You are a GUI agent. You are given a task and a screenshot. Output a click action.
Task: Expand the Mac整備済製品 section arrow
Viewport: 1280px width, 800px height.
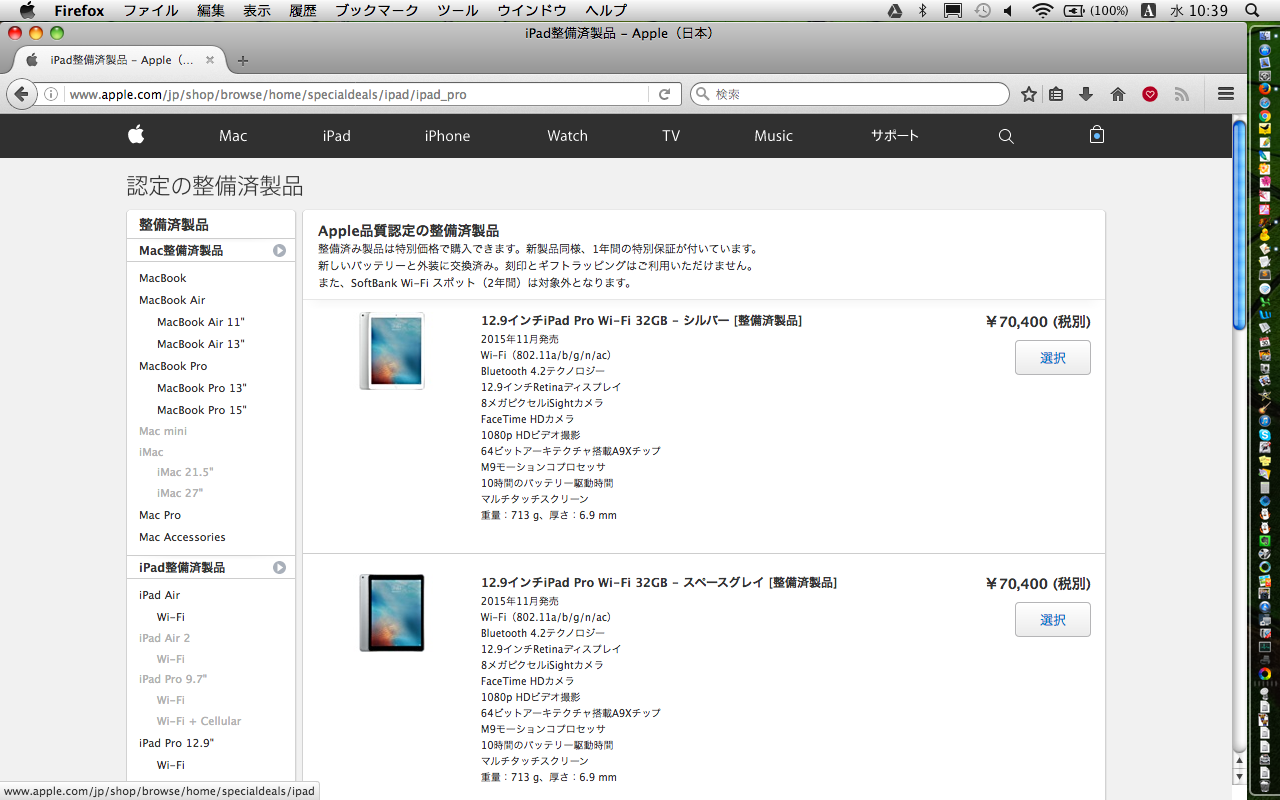point(280,251)
